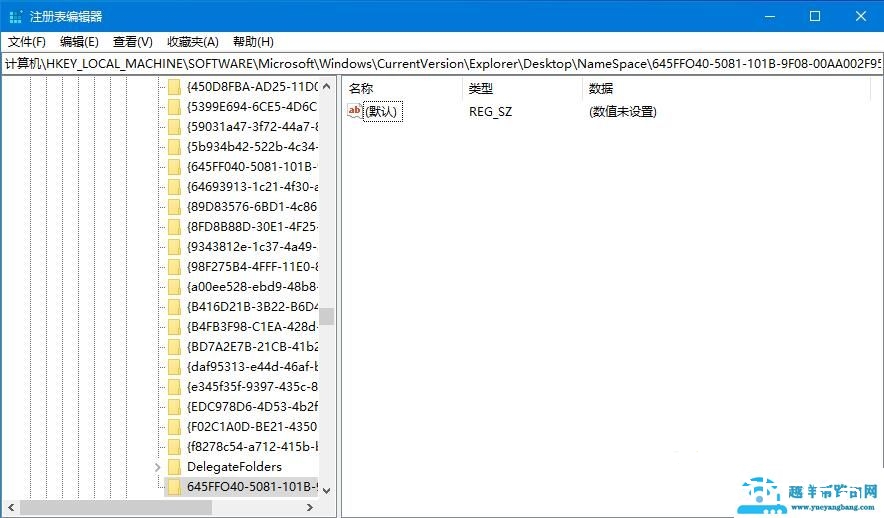Select the {daf95313-e44d-46af key
884x518 pixels.
[x=252, y=367]
